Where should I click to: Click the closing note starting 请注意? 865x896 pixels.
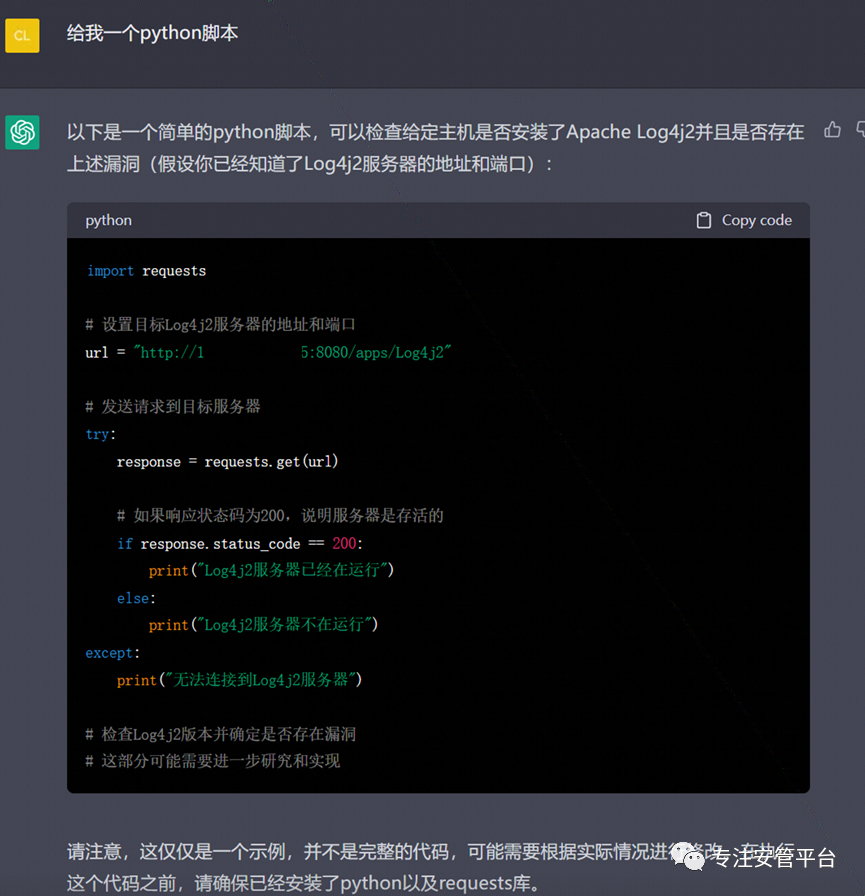click(x=431, y=867)
